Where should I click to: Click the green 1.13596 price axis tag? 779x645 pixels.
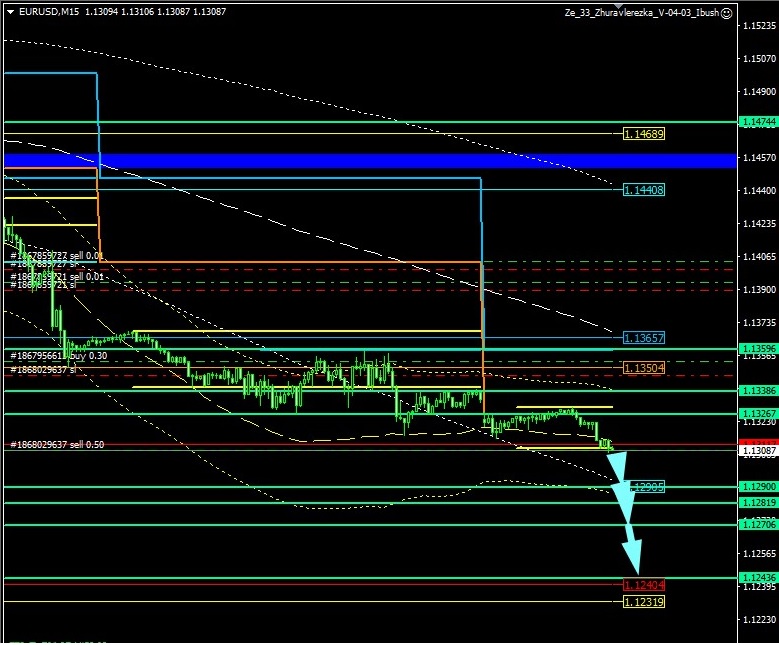click(757, 348)
